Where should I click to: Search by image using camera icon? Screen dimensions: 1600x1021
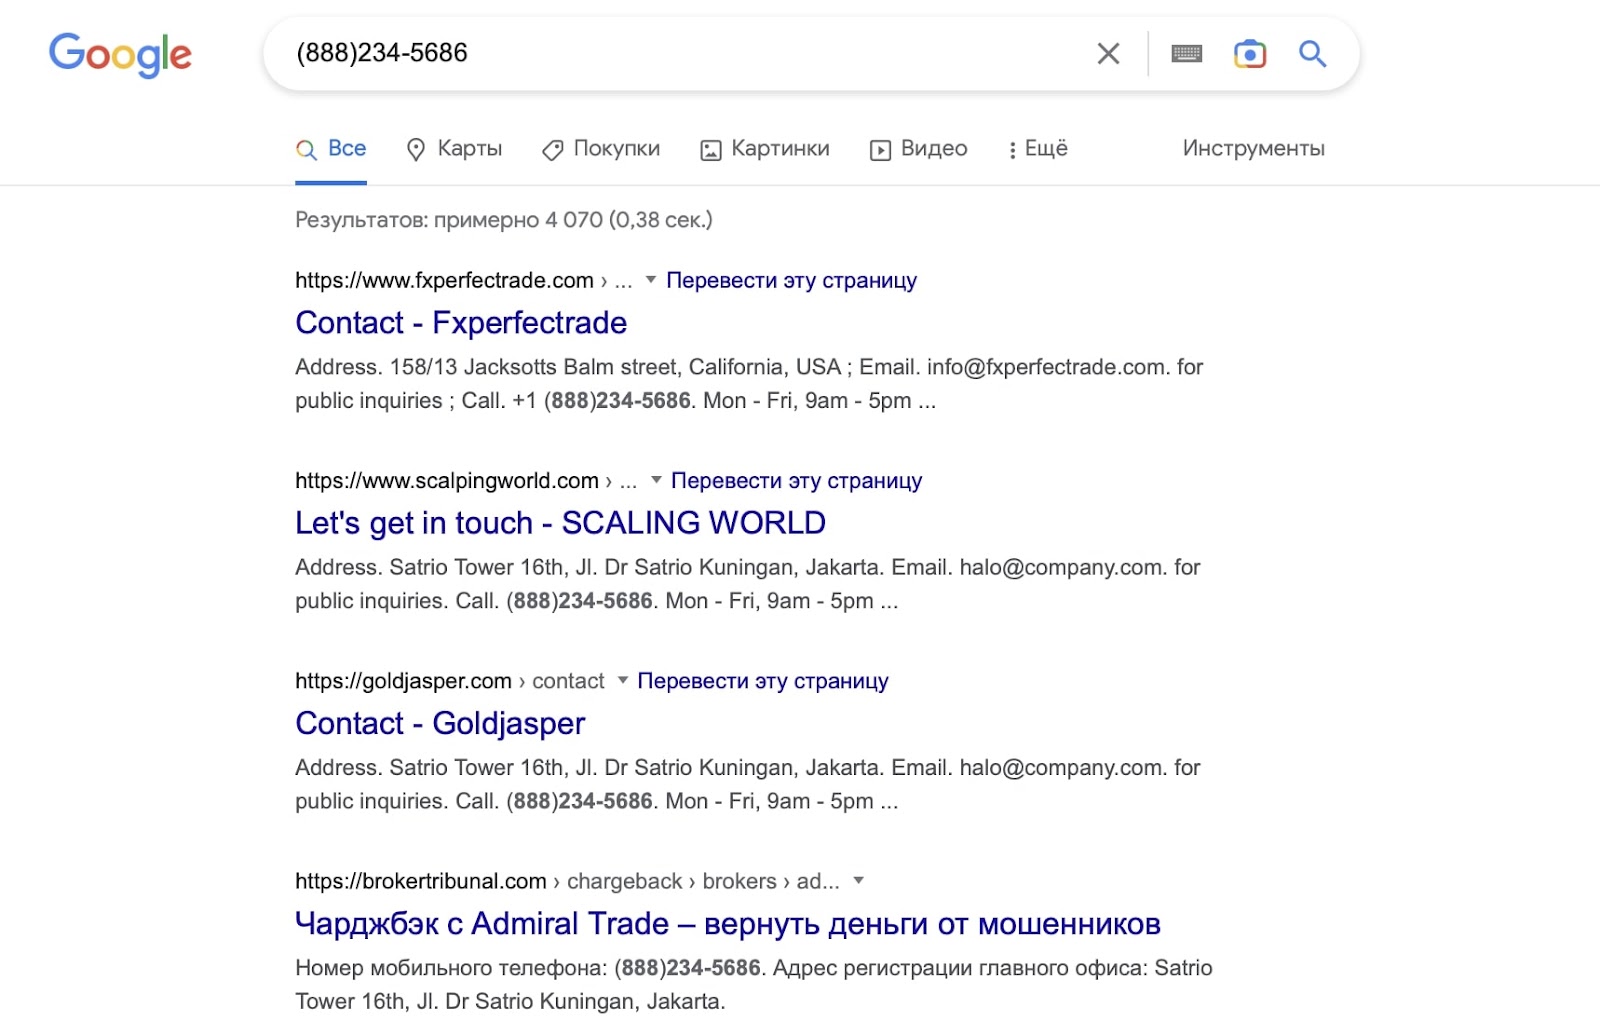point(1250,53)
